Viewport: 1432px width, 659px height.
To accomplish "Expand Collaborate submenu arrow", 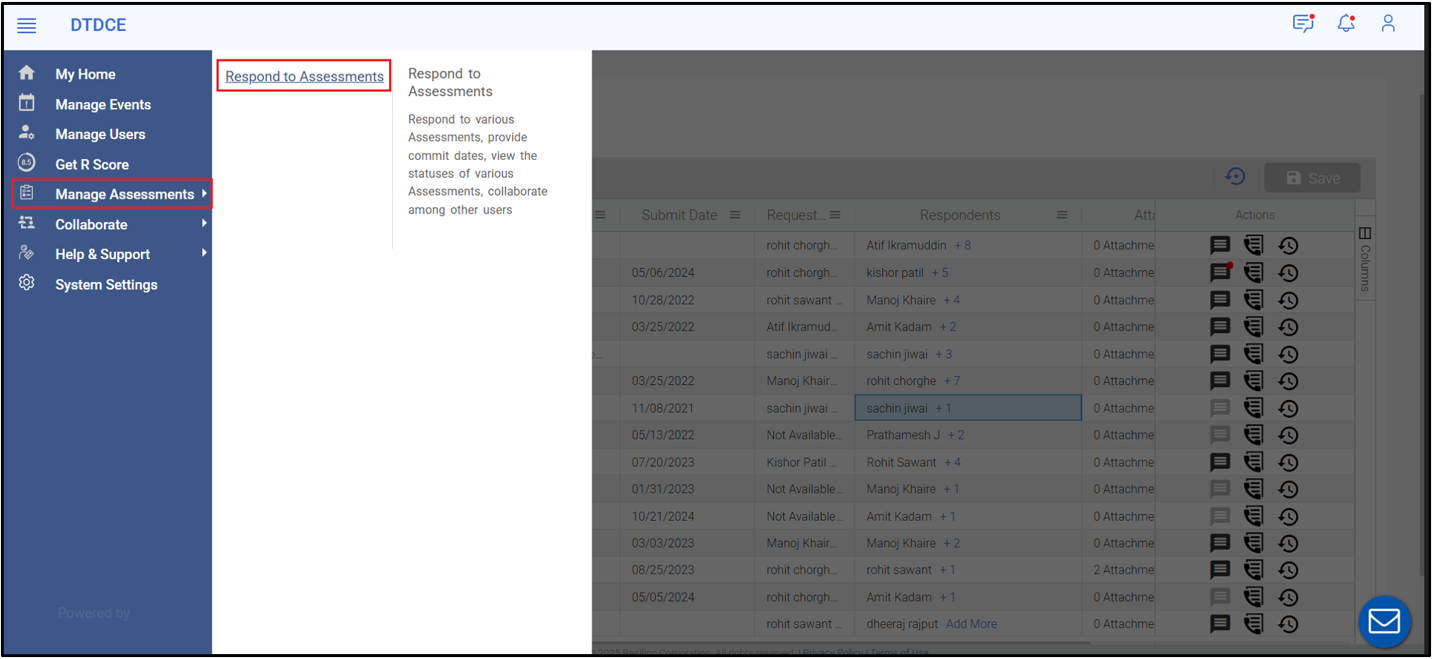I will pos(204,223).
